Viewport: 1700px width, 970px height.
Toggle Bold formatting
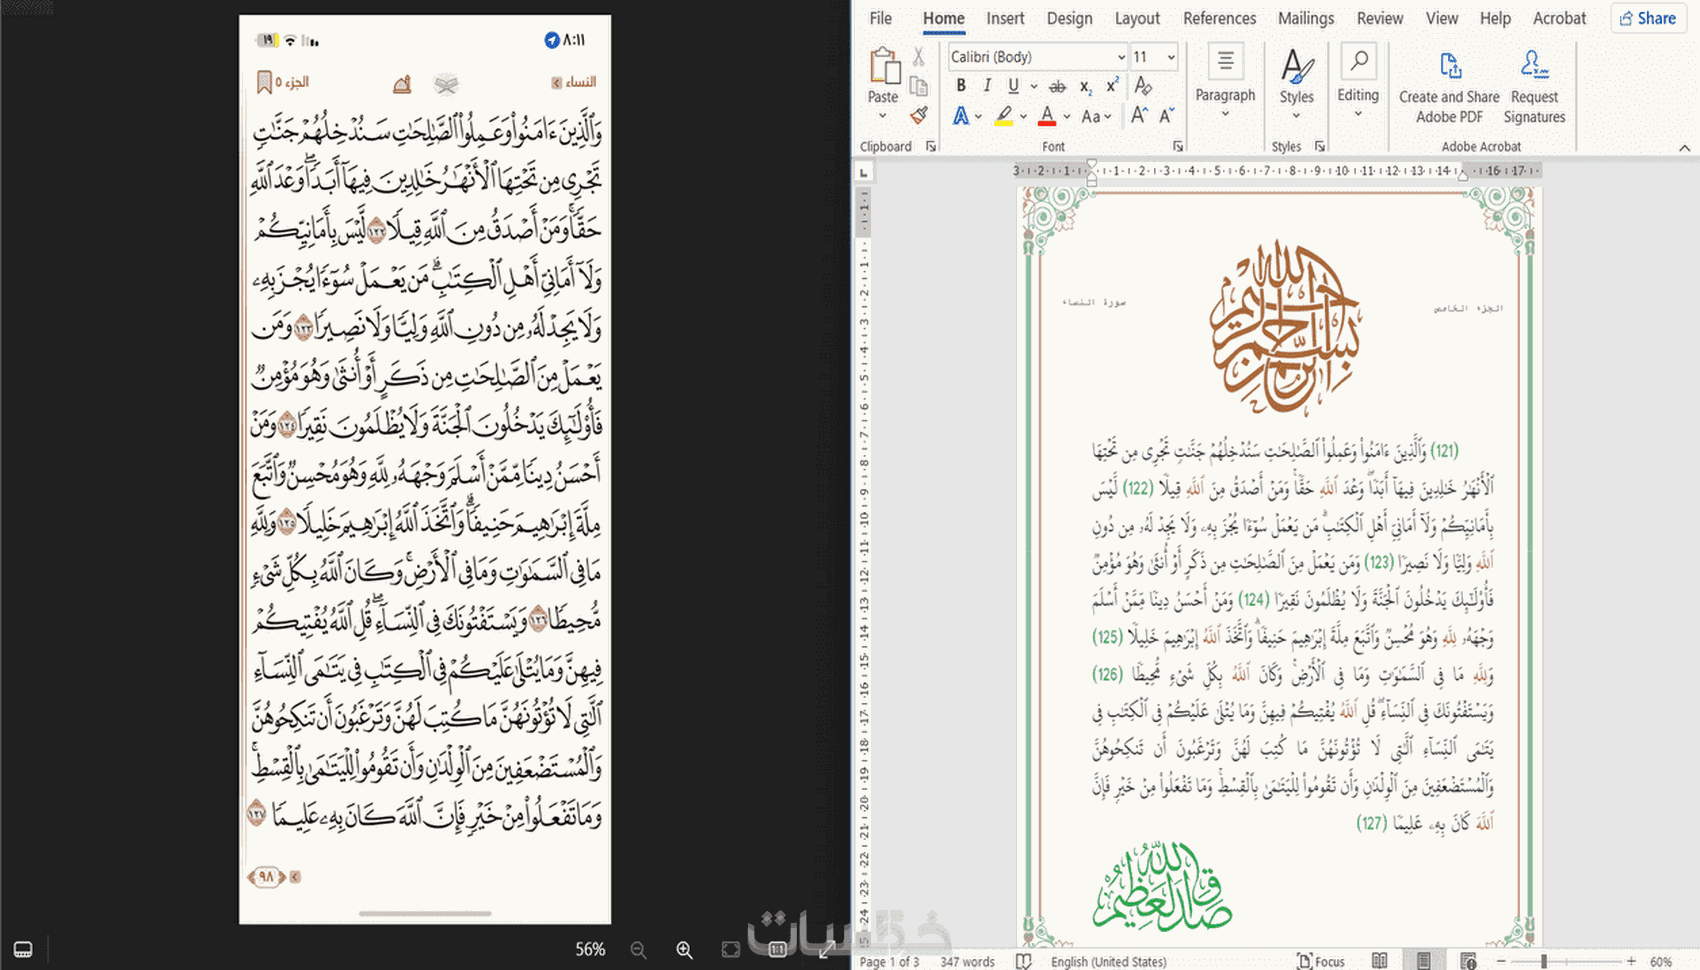coord(961,86)
